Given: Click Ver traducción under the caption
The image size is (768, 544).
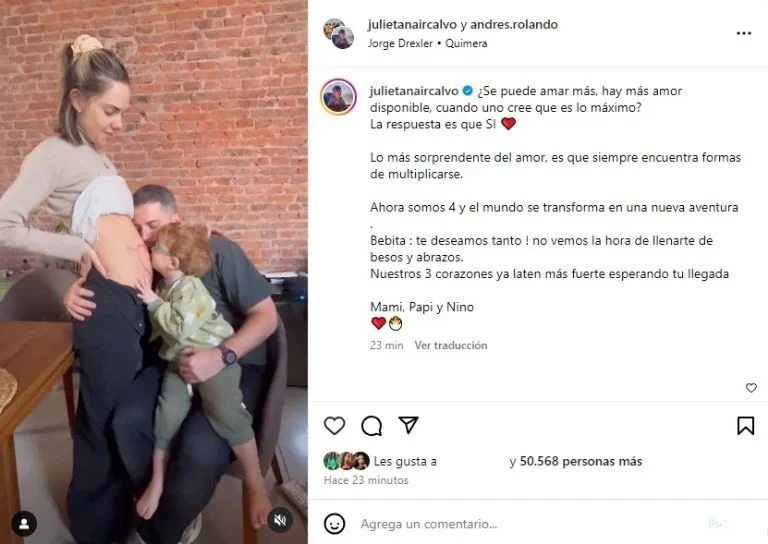Looking at the screenshot, I should pos(451,345).
